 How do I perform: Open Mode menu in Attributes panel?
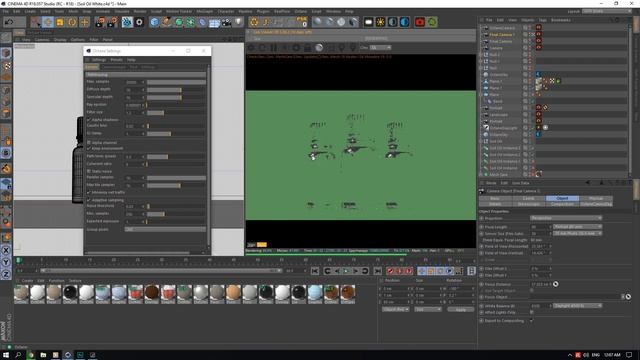(491, 183)
